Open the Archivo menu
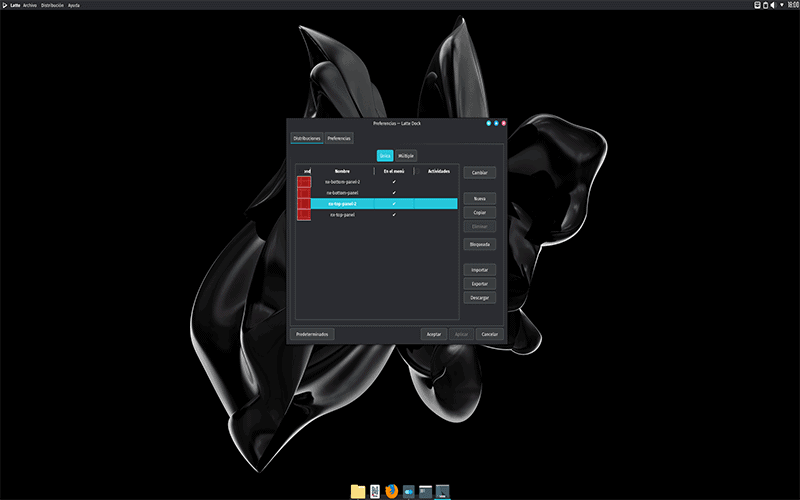Image resolution: width=800 pixels, height=500 pixels. [29, 5]
